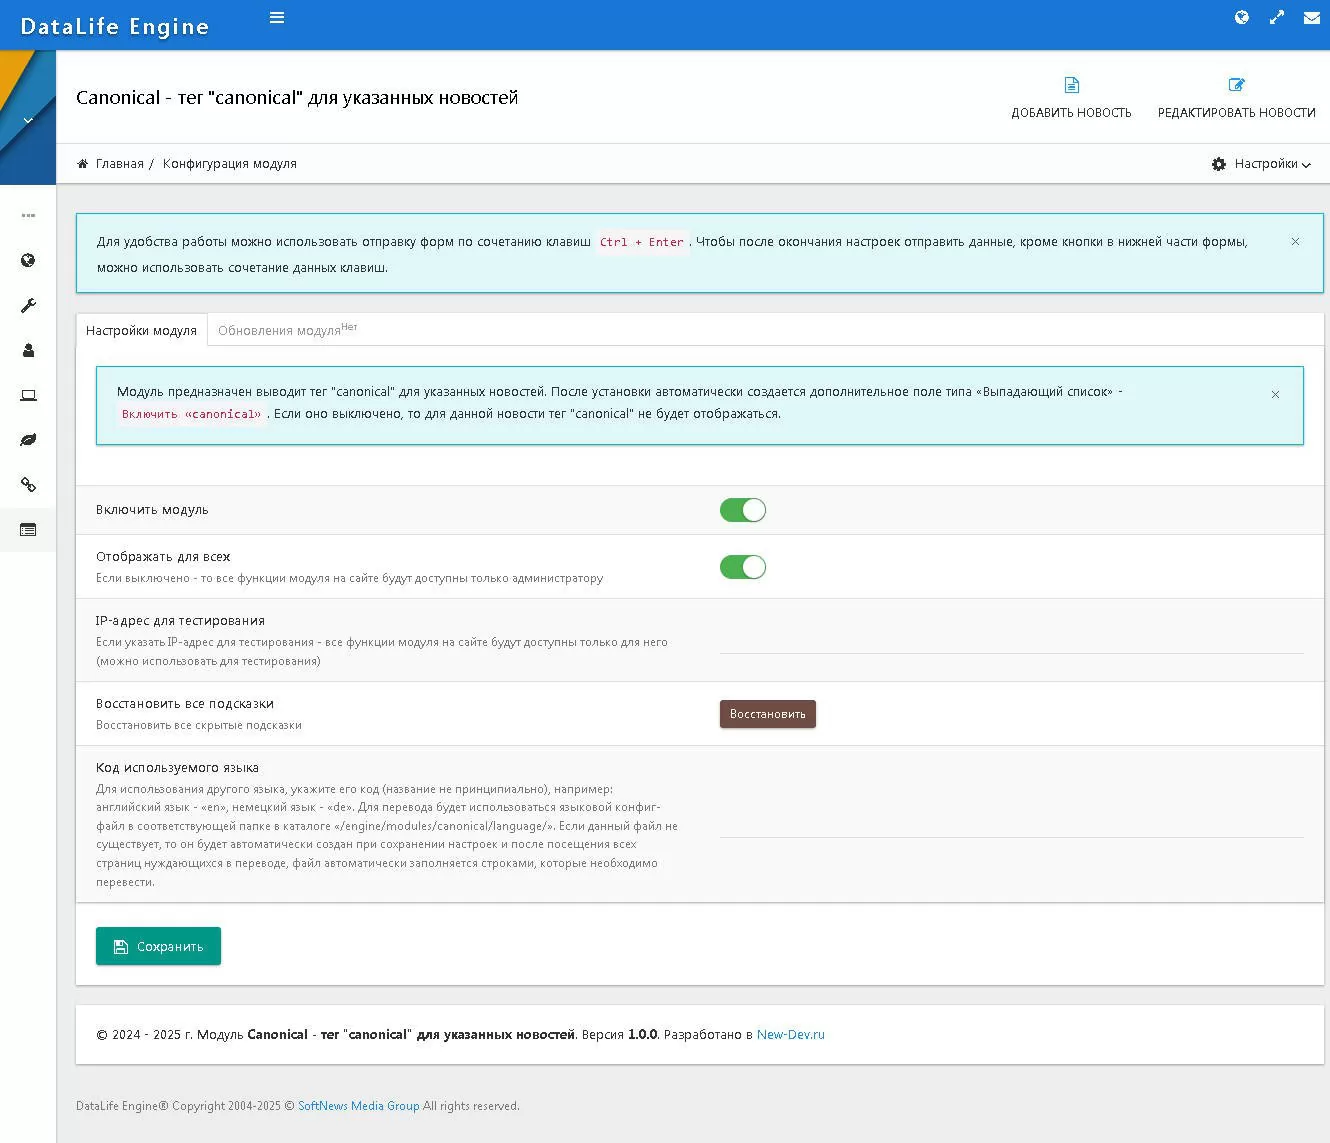Open the 'Главная' breadcrumb link
This screenshot has width=1330, height=1143.
point(120,164)
